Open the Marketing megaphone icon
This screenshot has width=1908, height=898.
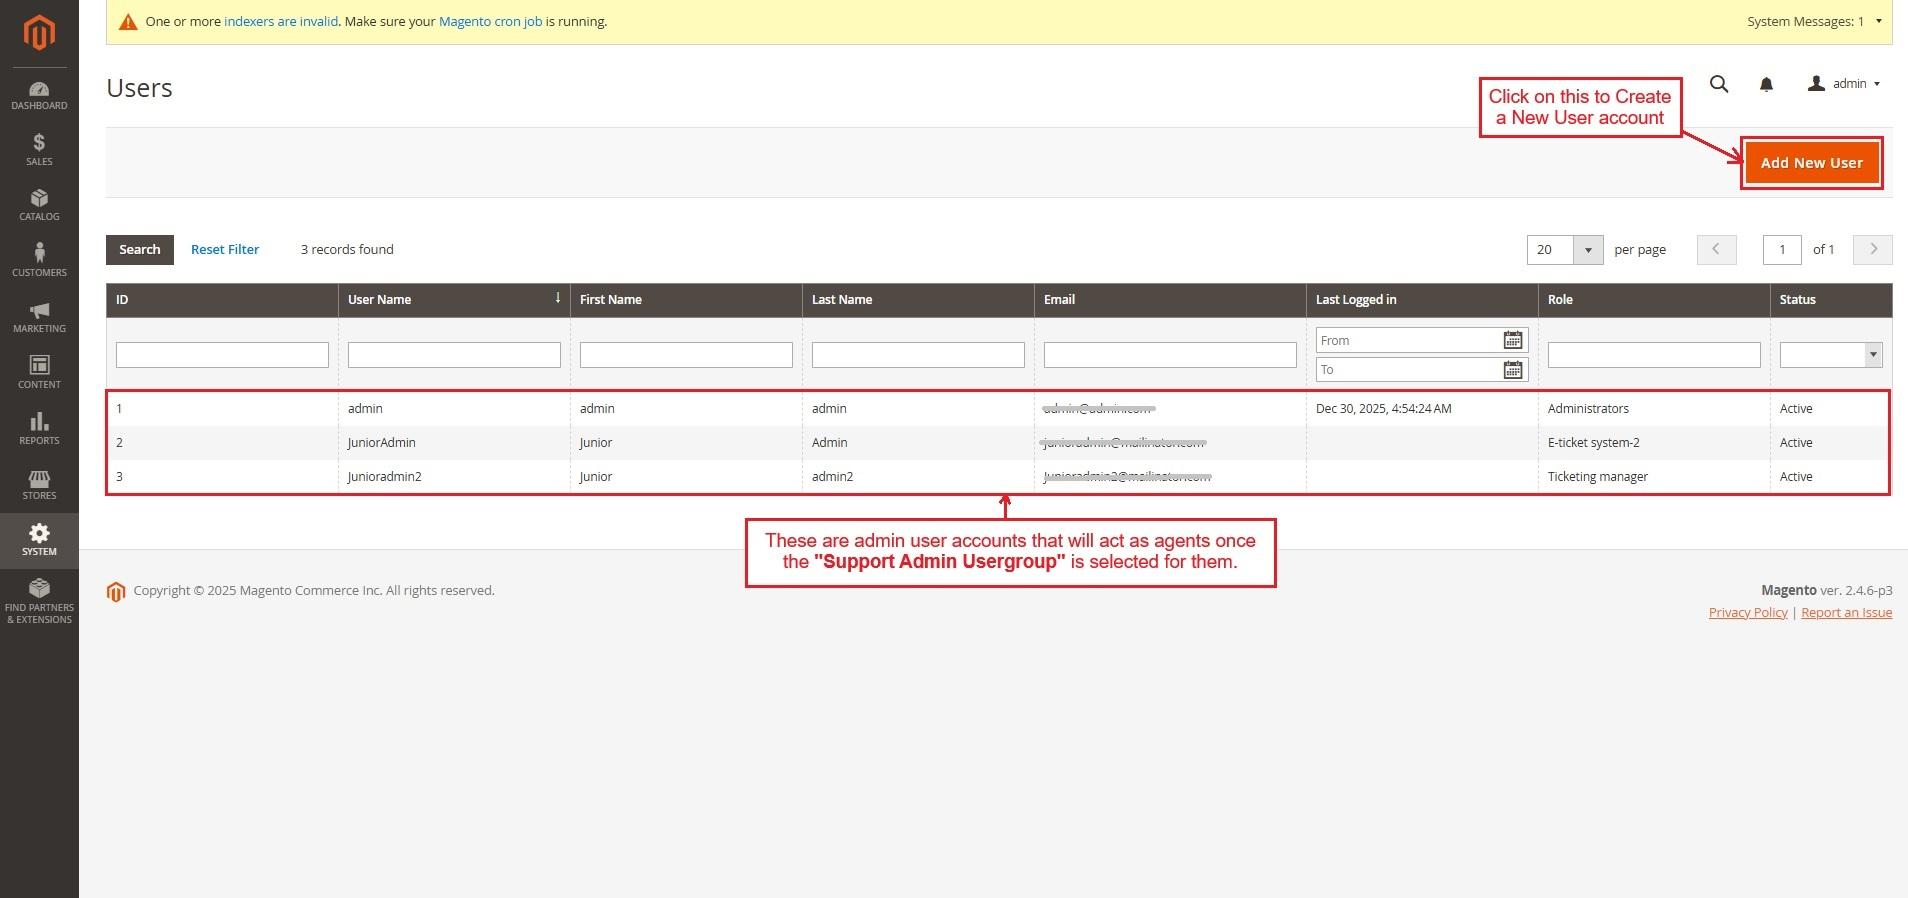39,316
